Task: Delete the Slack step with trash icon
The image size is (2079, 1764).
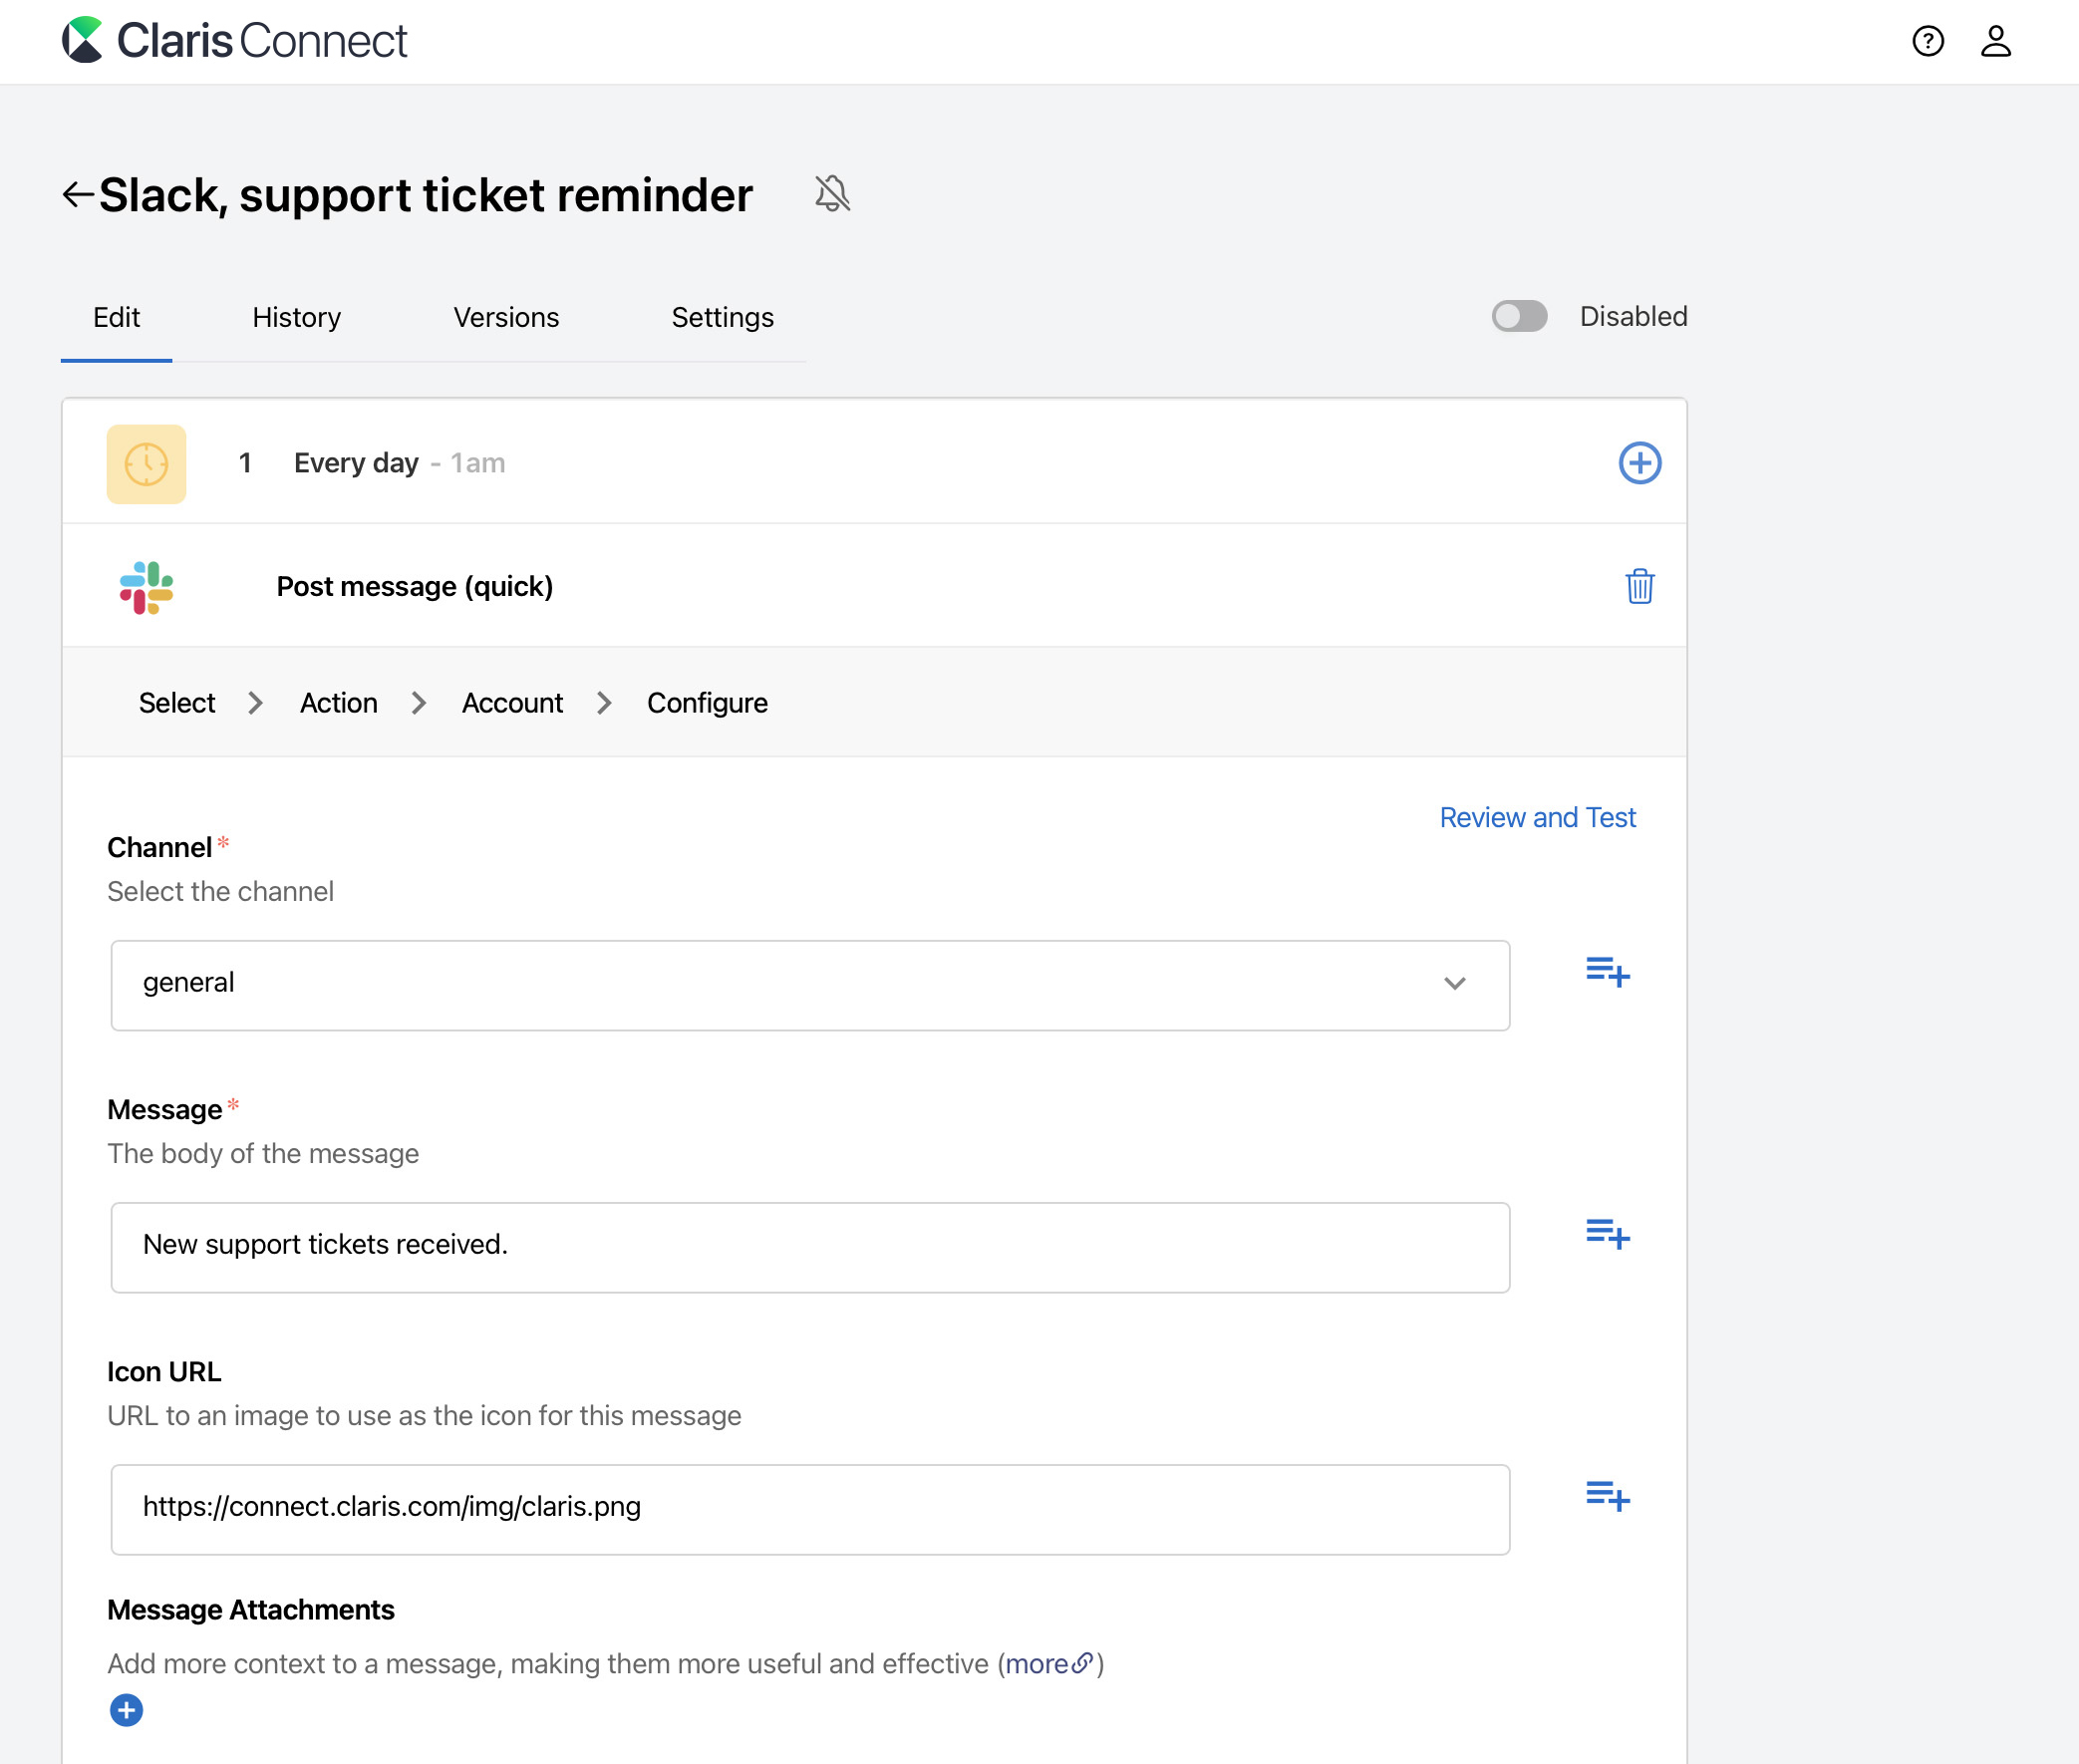Action: coord(1639,586)
